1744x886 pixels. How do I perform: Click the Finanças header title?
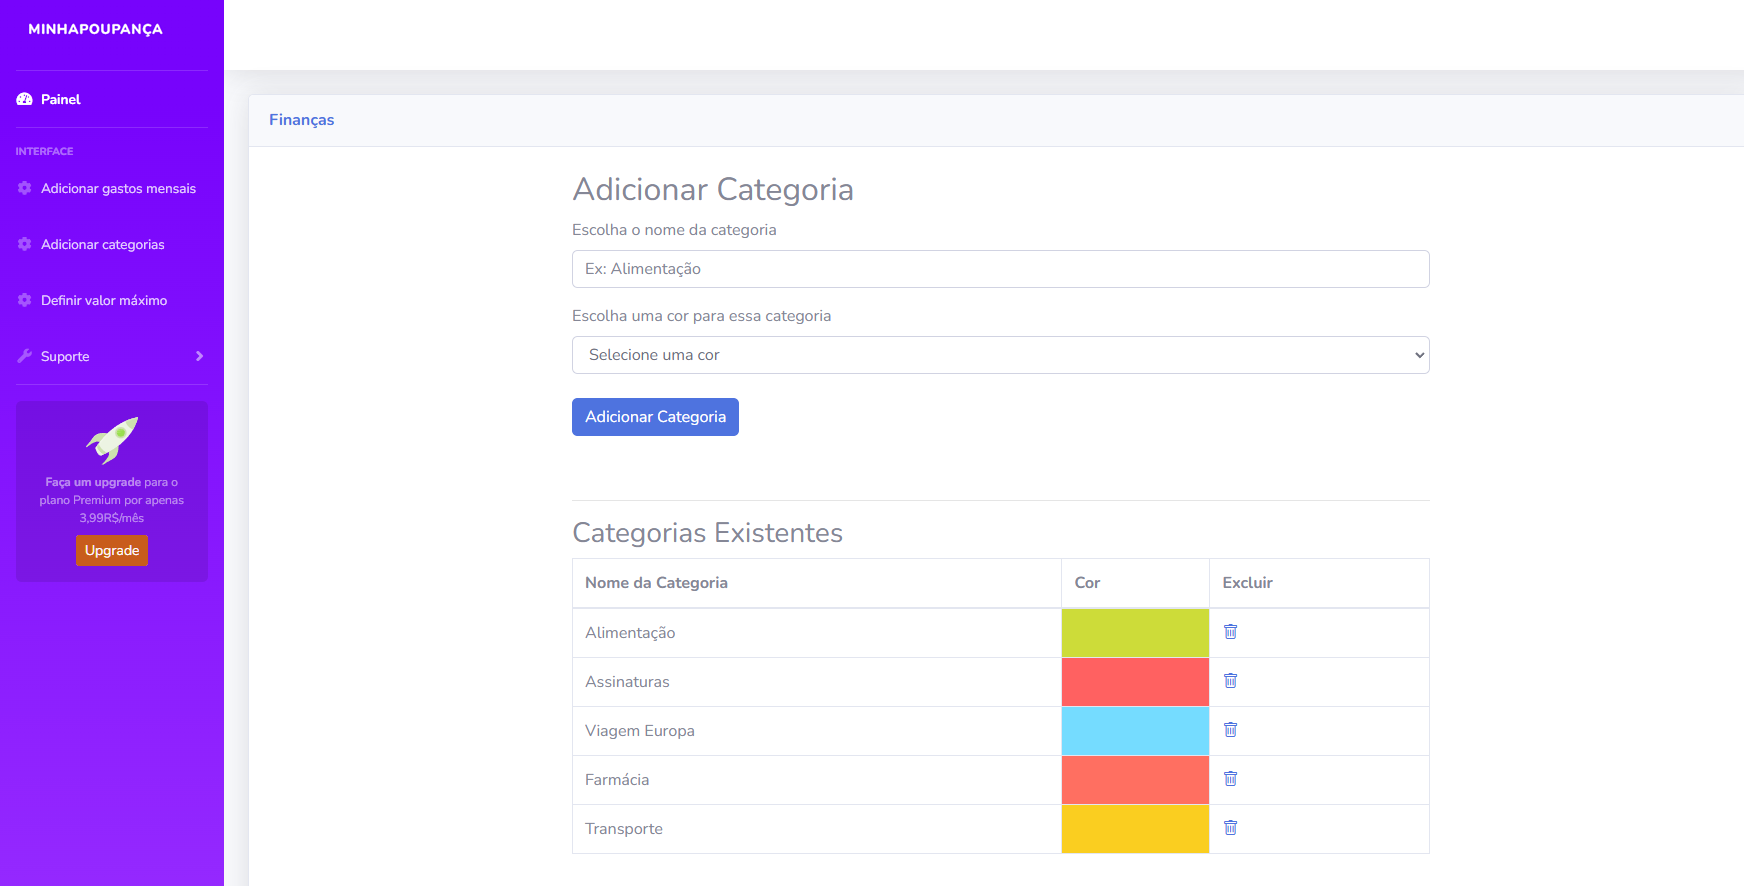pyautogui.click(x=301, y=120)
